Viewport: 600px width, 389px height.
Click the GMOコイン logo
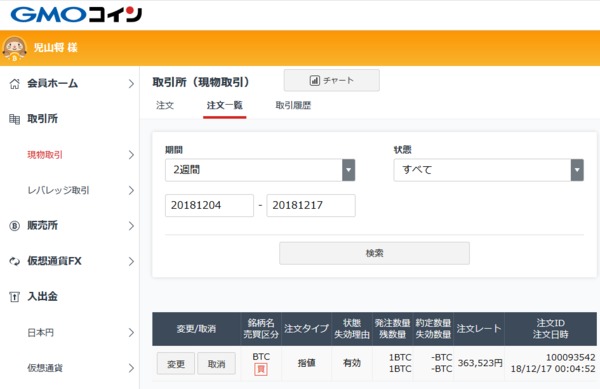coord(76,15)
